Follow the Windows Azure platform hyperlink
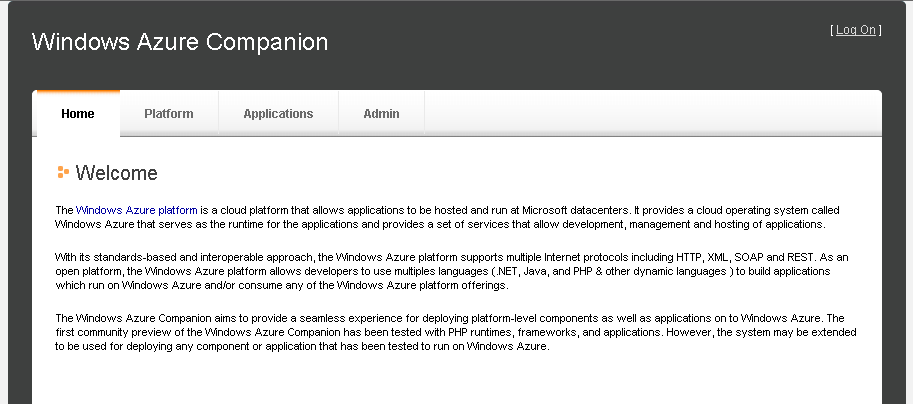 (x=136, y=210)
